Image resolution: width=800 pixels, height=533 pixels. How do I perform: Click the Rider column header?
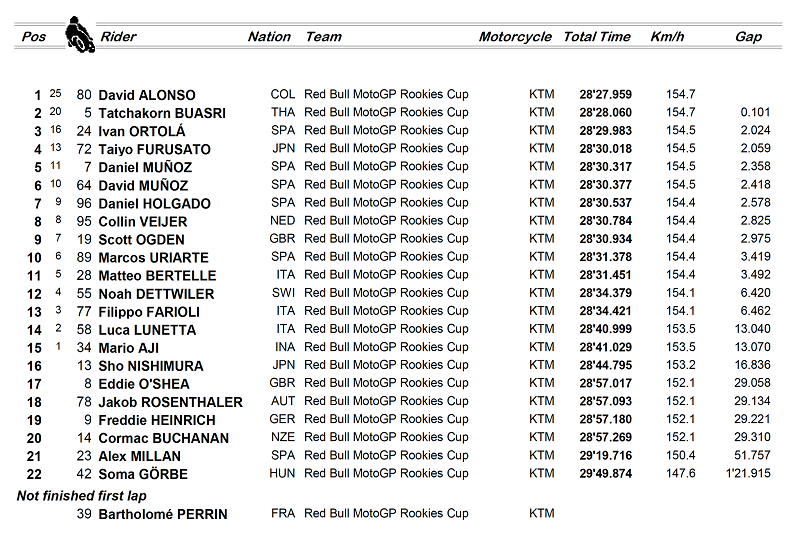point(118,37)
